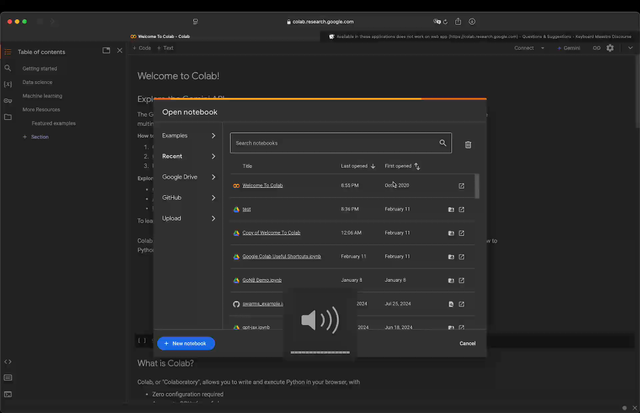
Task: Click the New notebook button
Action: pyautogui.click(x=186, y=343)
